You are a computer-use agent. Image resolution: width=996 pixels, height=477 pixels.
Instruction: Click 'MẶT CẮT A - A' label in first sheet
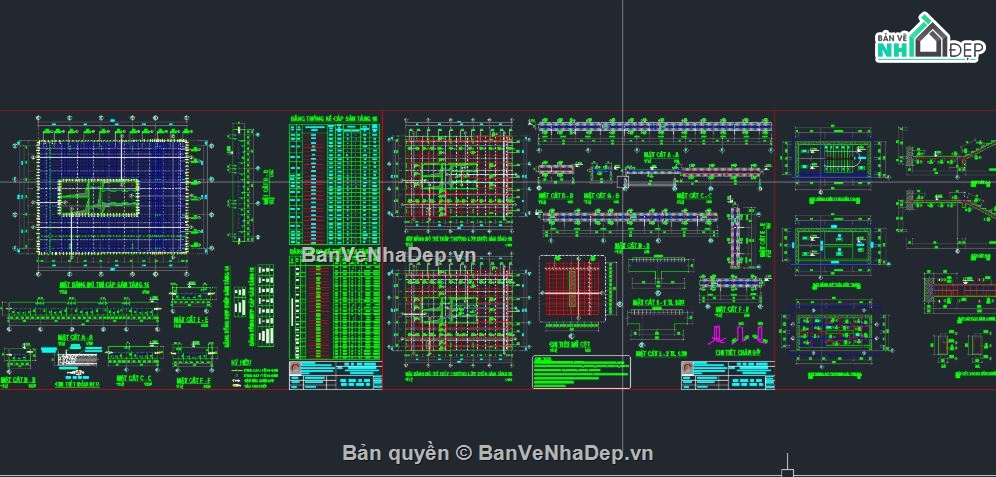76,337
